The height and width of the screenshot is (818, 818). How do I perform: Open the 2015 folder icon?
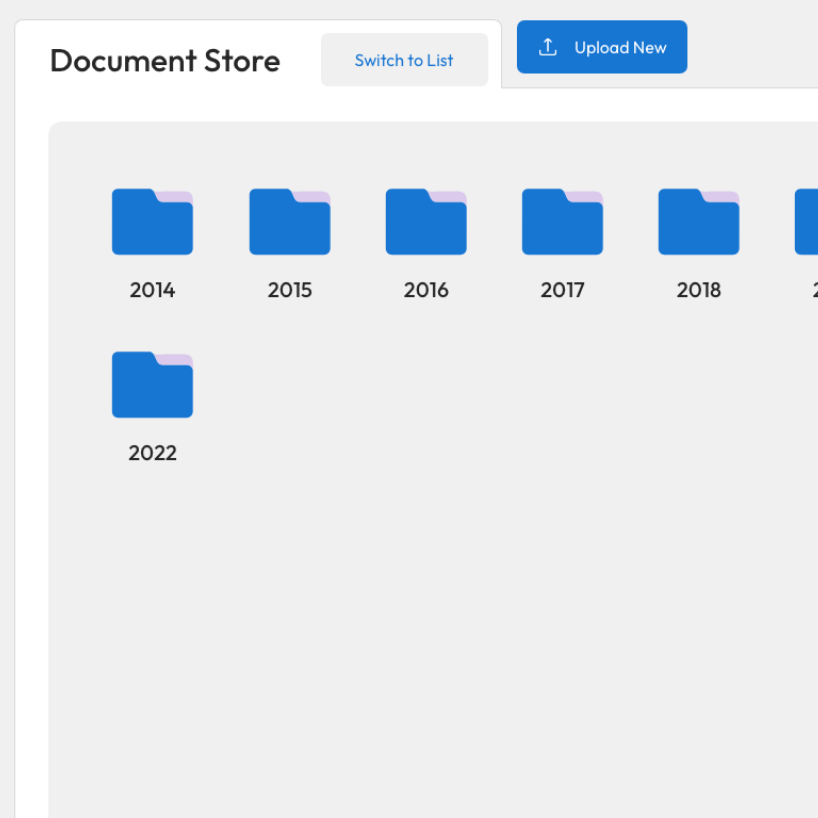(x=289, y=222)
